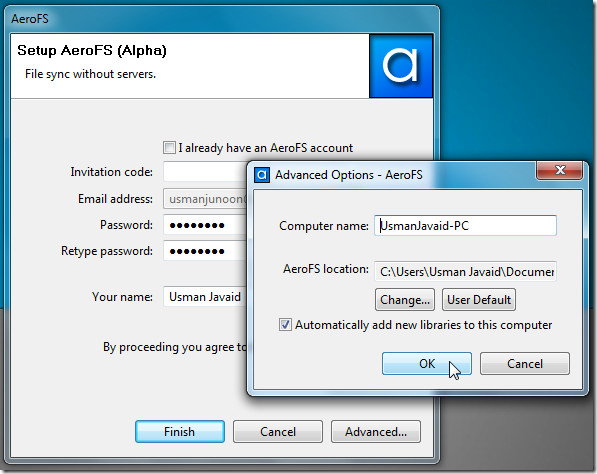This screenshot has width=597, height=474.
Task: Click the large AeroFS logo in the setup header
Action: coord(401,66)
